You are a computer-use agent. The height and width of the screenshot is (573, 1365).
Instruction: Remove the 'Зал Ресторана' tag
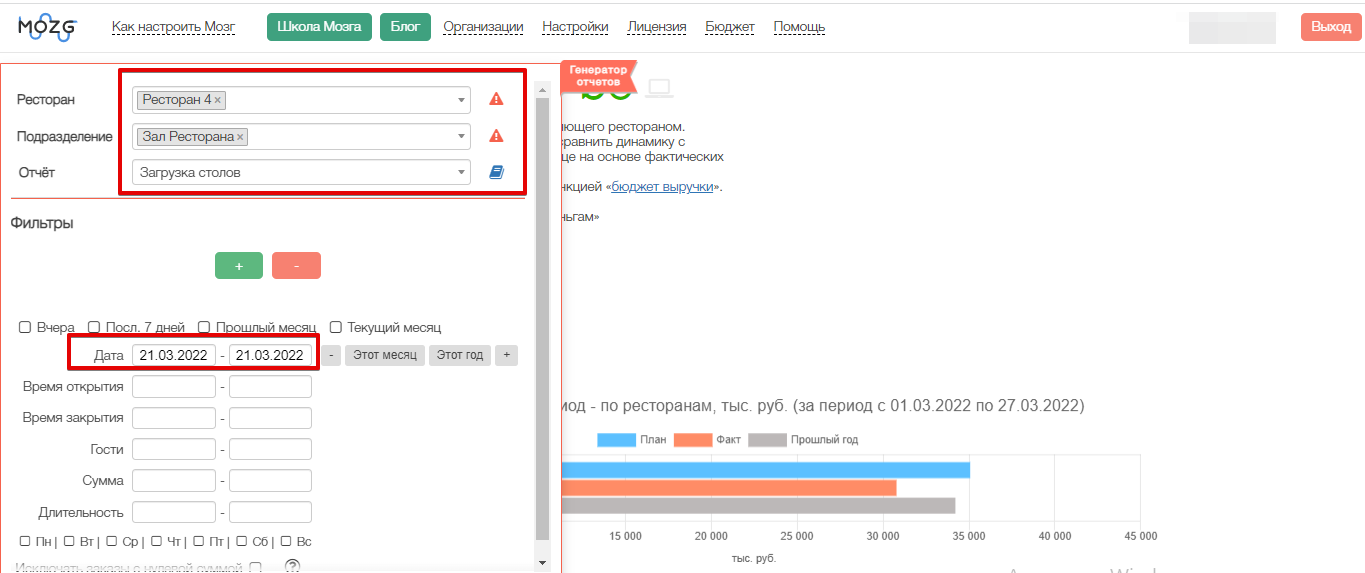coord(241,137)
